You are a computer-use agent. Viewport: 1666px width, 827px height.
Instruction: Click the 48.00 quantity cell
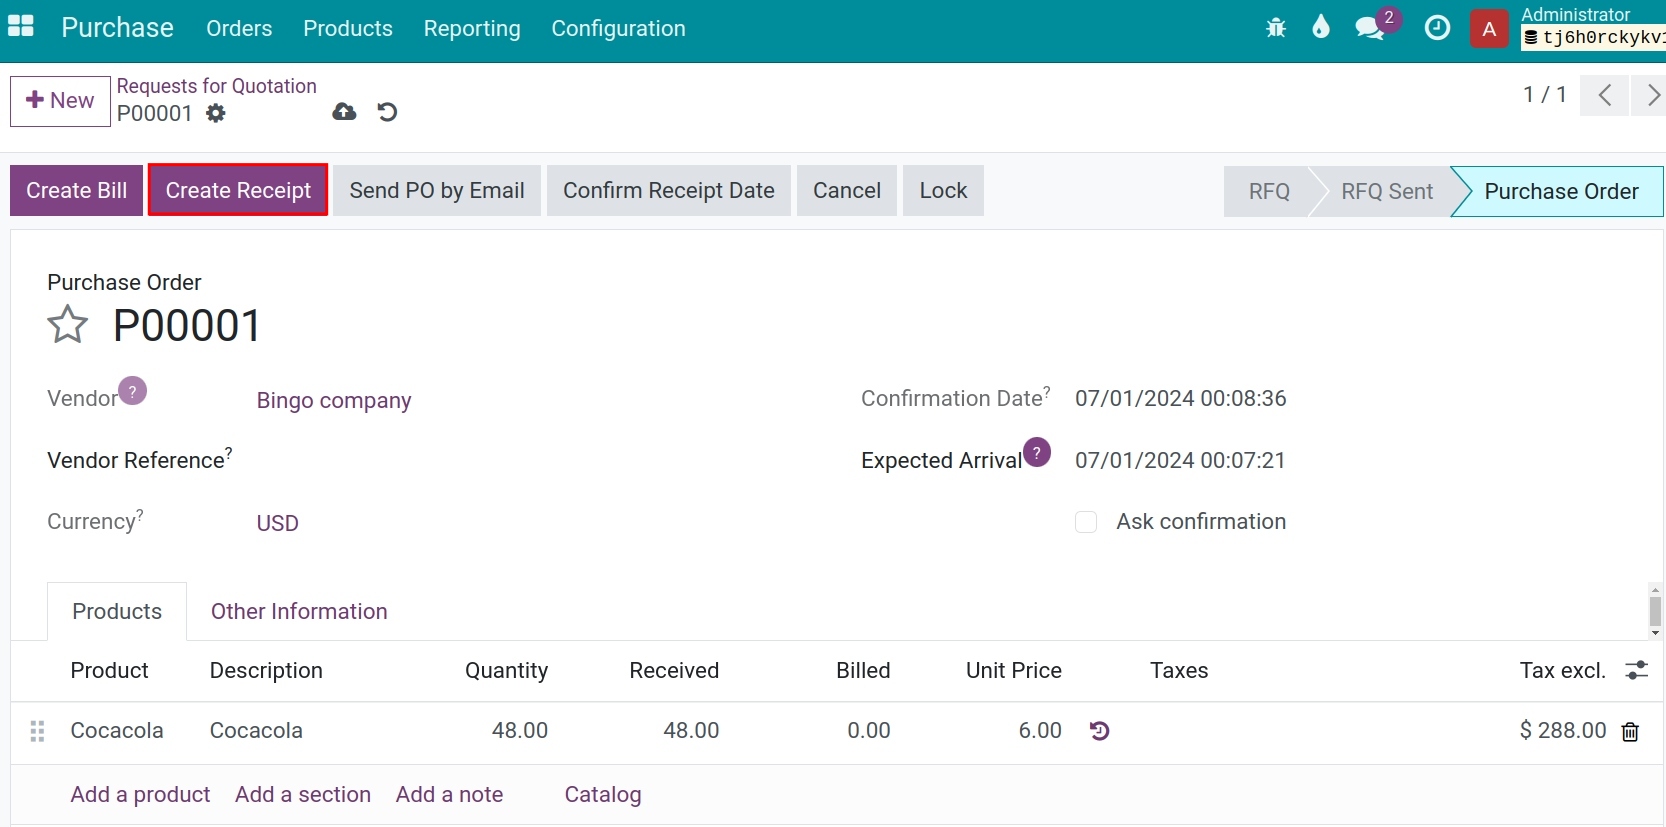click(520, 730)
